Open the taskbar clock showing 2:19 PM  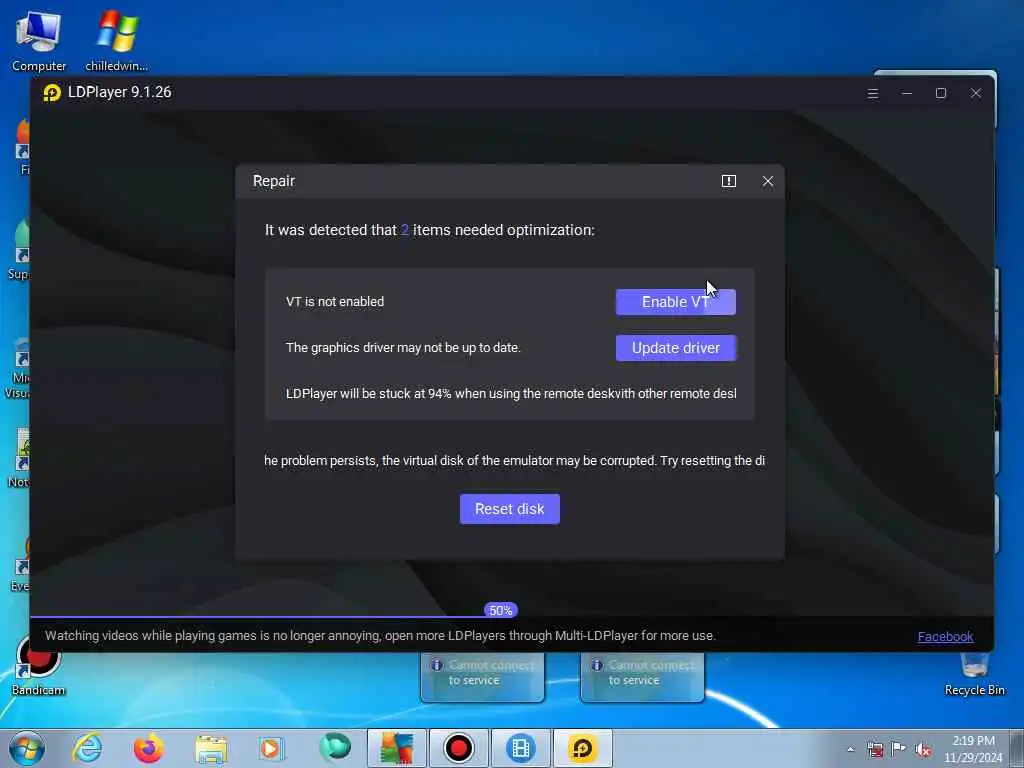click(x=973, y=749)
